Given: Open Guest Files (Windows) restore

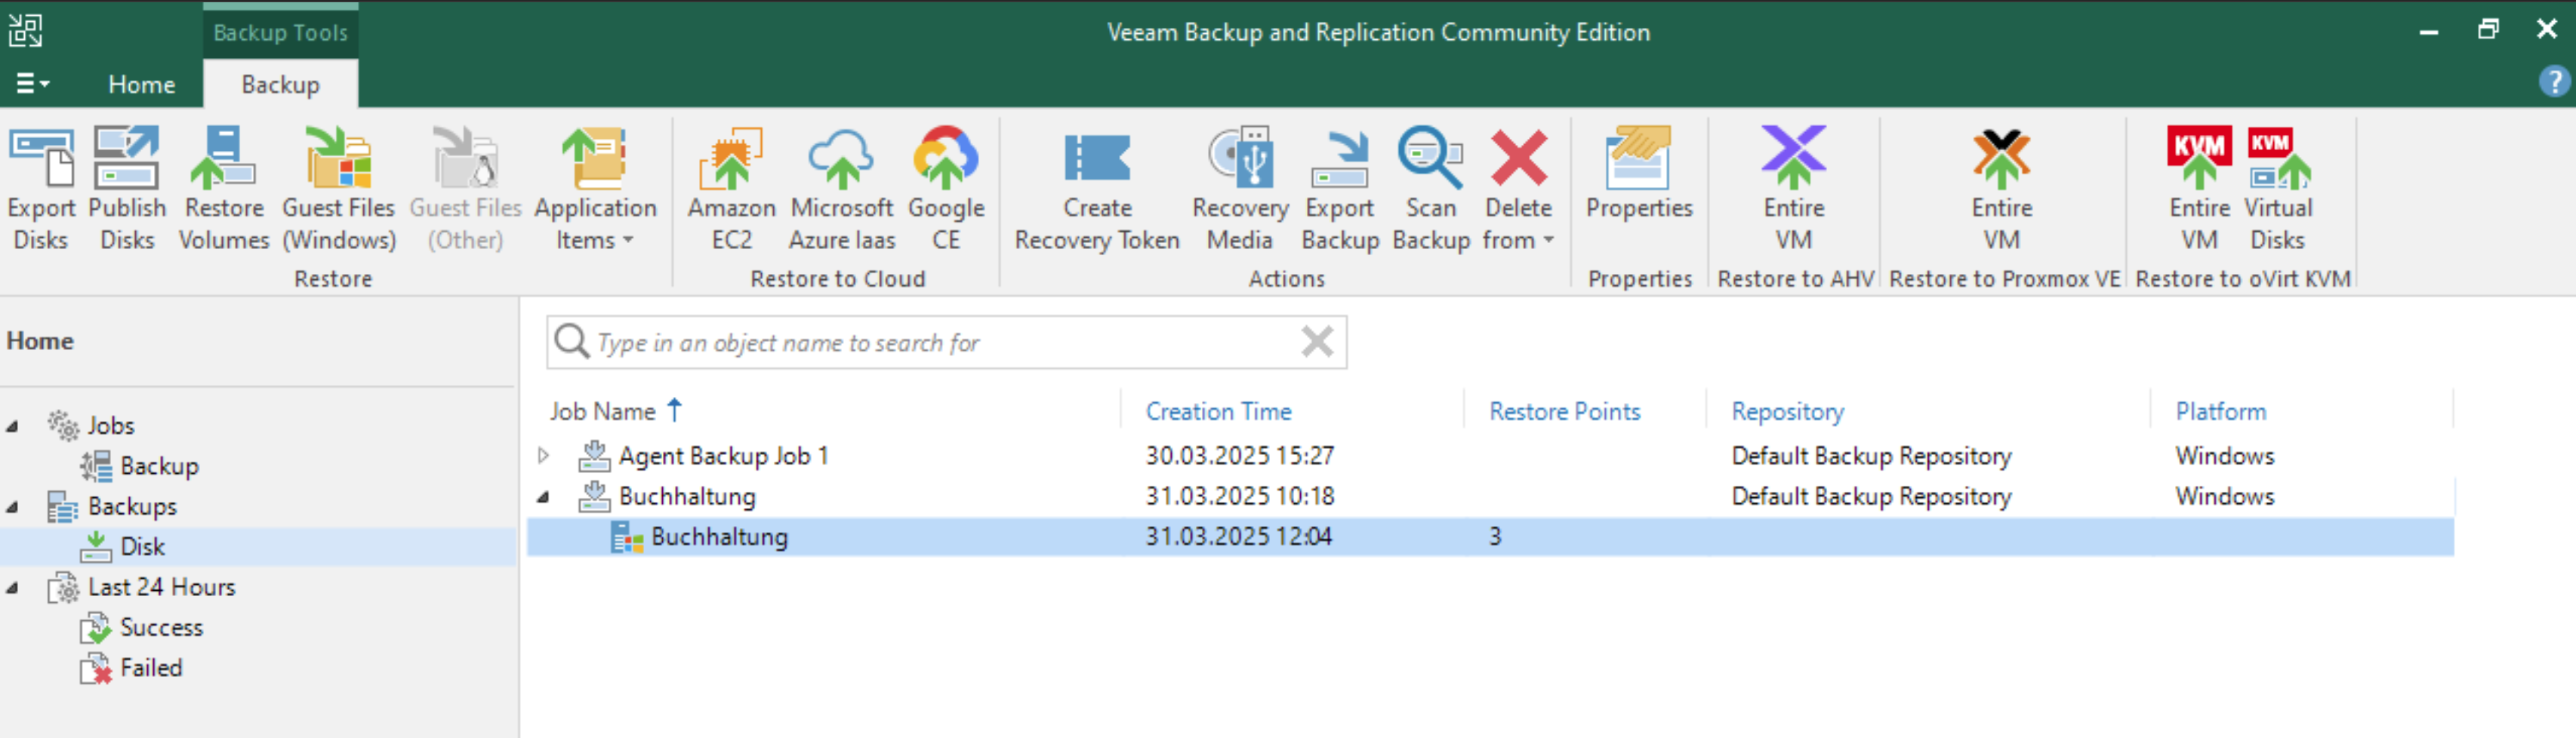Looking at the screenshot, I should click(x=339, y=189).
